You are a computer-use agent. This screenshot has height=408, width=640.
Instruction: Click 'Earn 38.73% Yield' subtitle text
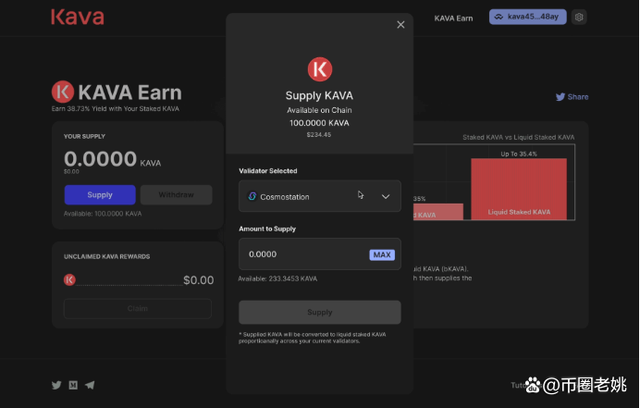pos(115,109)
